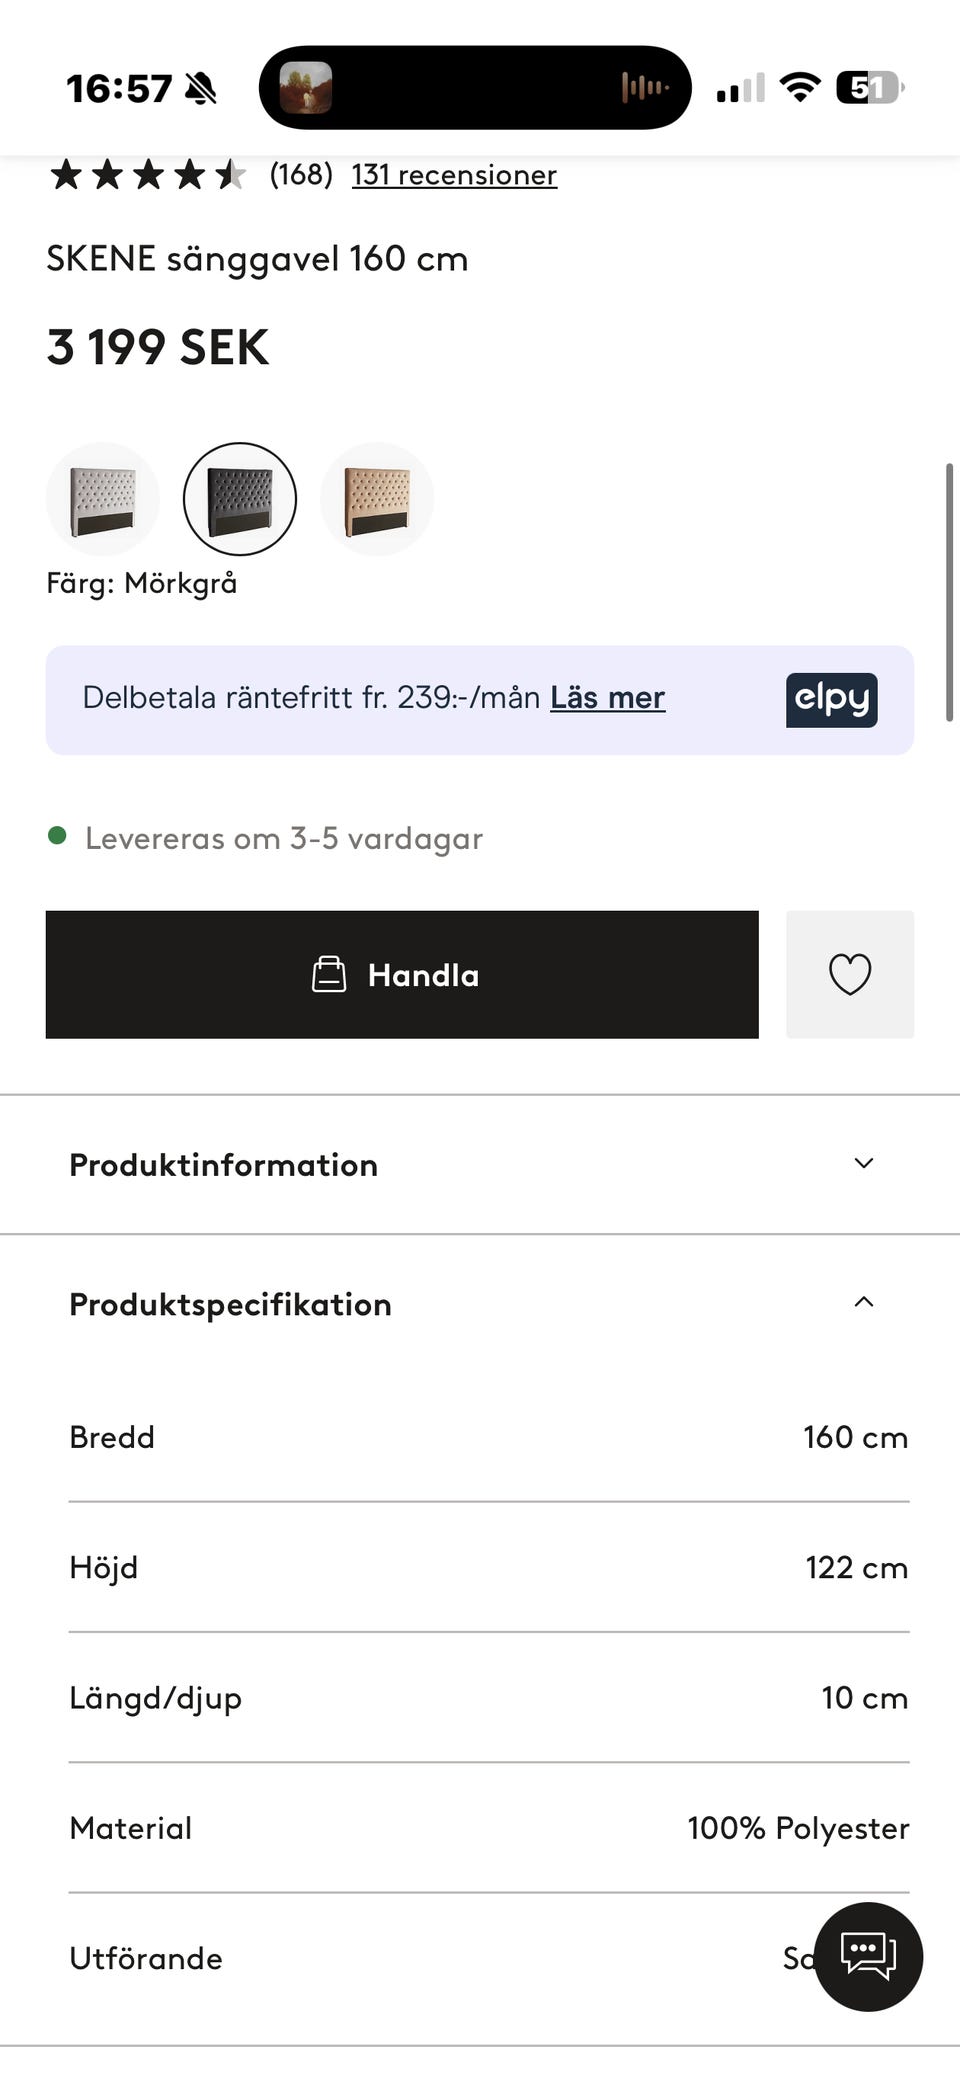This screenshot has width=960, height=2085.
Task: Click the page scrollbar on the right
Action: click(949, 592)
